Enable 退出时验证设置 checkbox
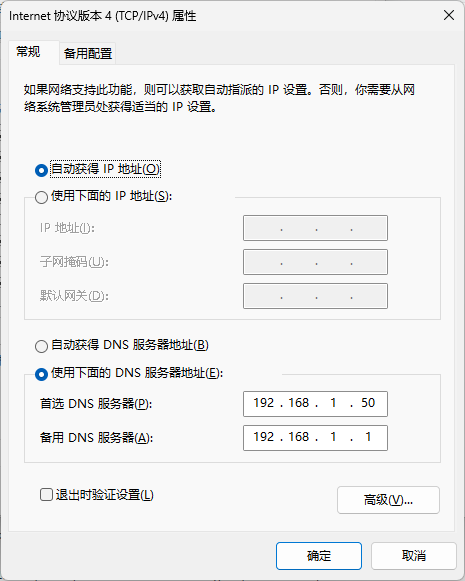Viewport: 465px width, 581px height. 46,495
